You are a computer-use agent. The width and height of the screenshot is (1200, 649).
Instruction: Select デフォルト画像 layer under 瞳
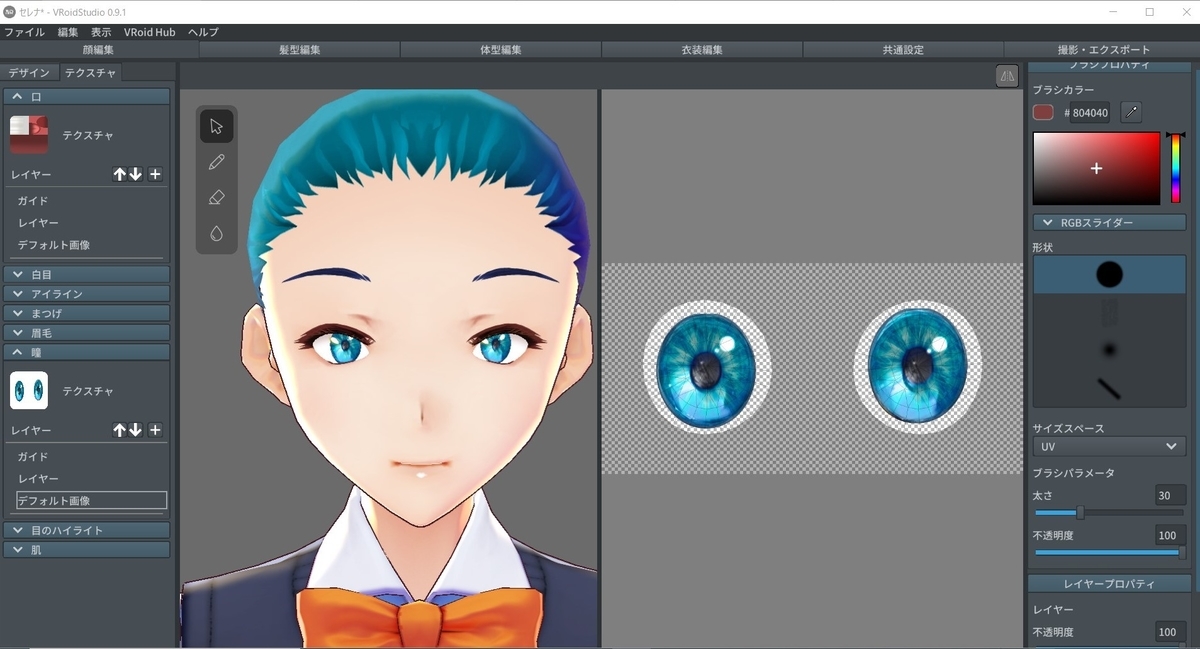[x=91, y=501]
